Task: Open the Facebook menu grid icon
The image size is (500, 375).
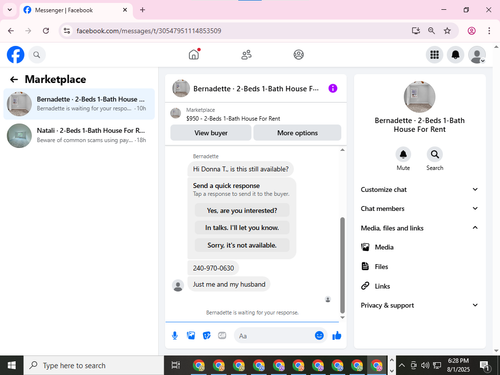Action: 434,55
